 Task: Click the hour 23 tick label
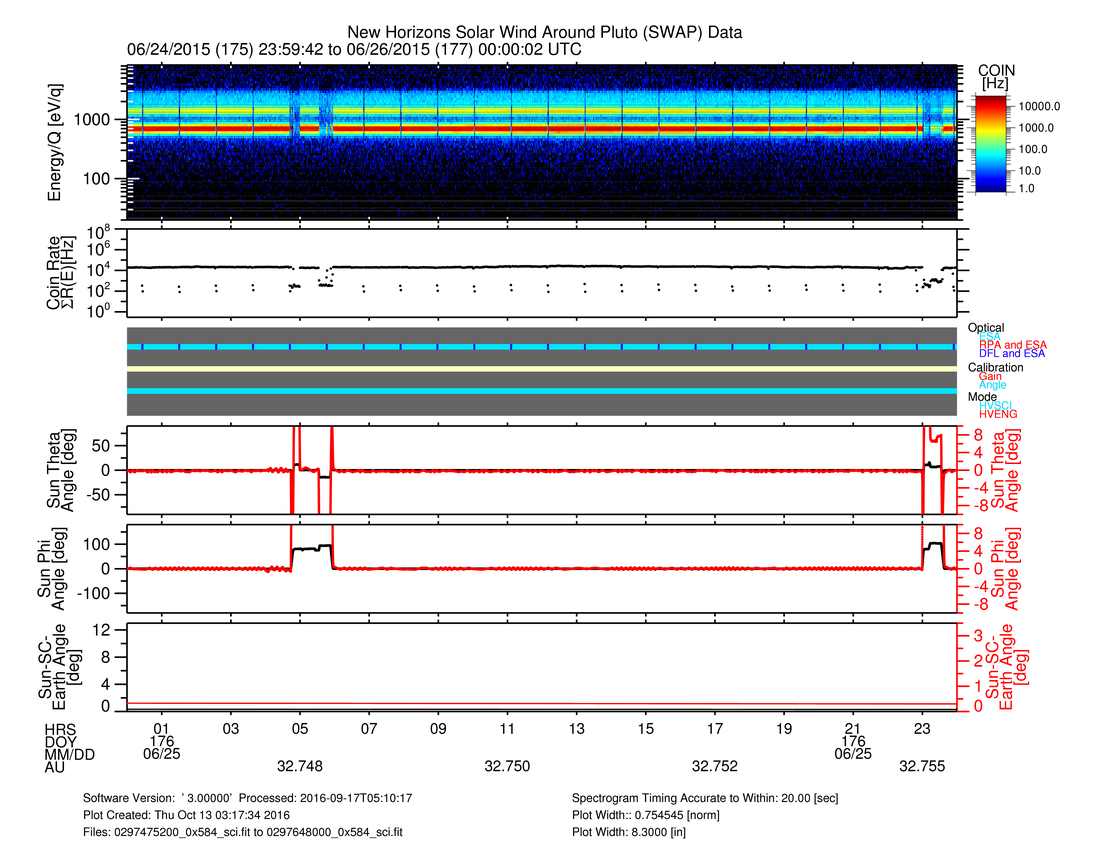(x=923, y=729)
